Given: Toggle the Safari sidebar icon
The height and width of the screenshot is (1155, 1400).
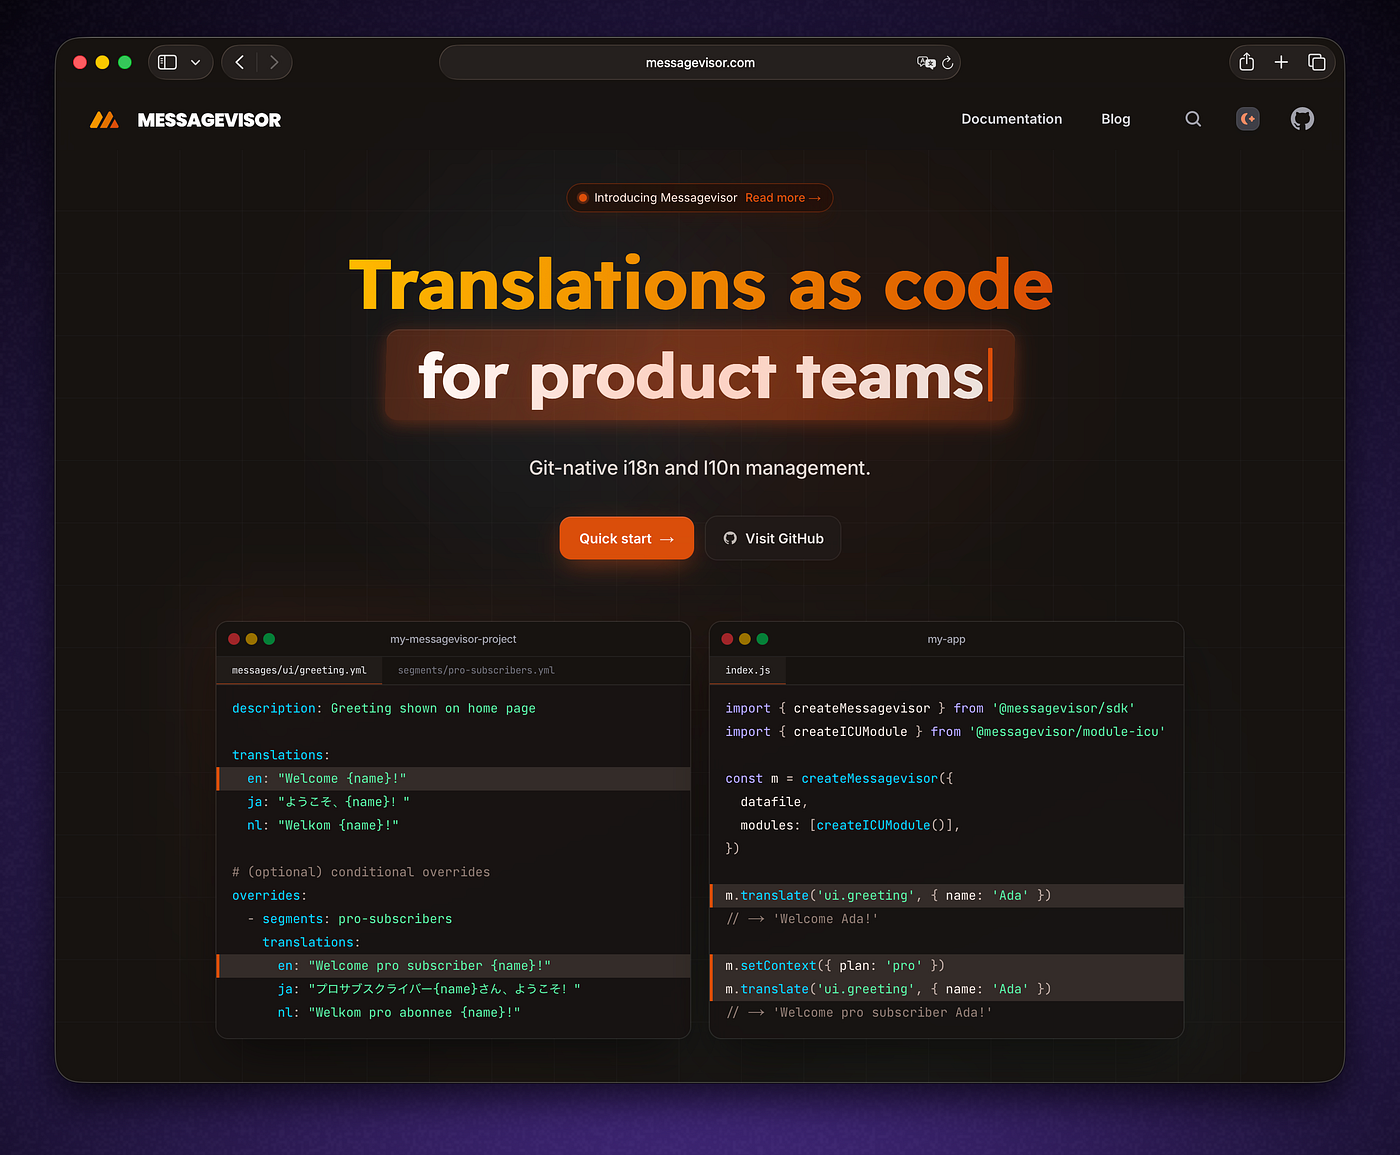Looking at the screenshot, I should point(168,62).
